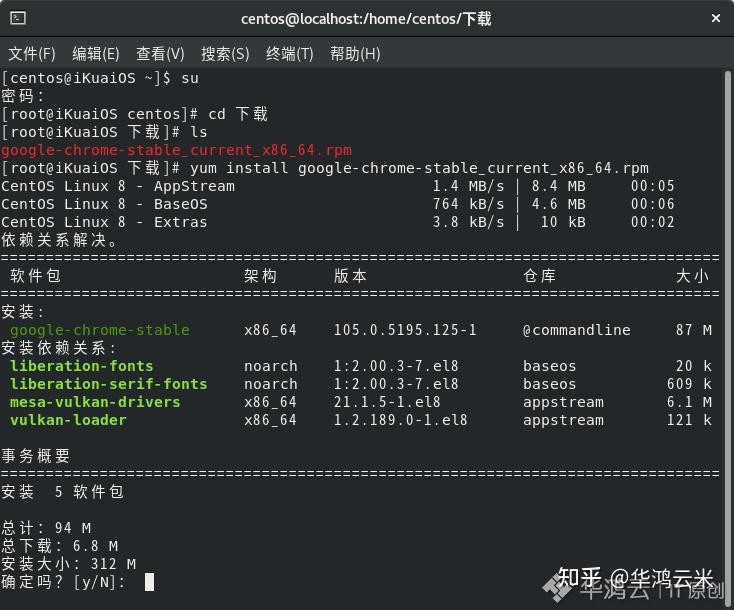Click the 仓库 column header

point(539,276)
